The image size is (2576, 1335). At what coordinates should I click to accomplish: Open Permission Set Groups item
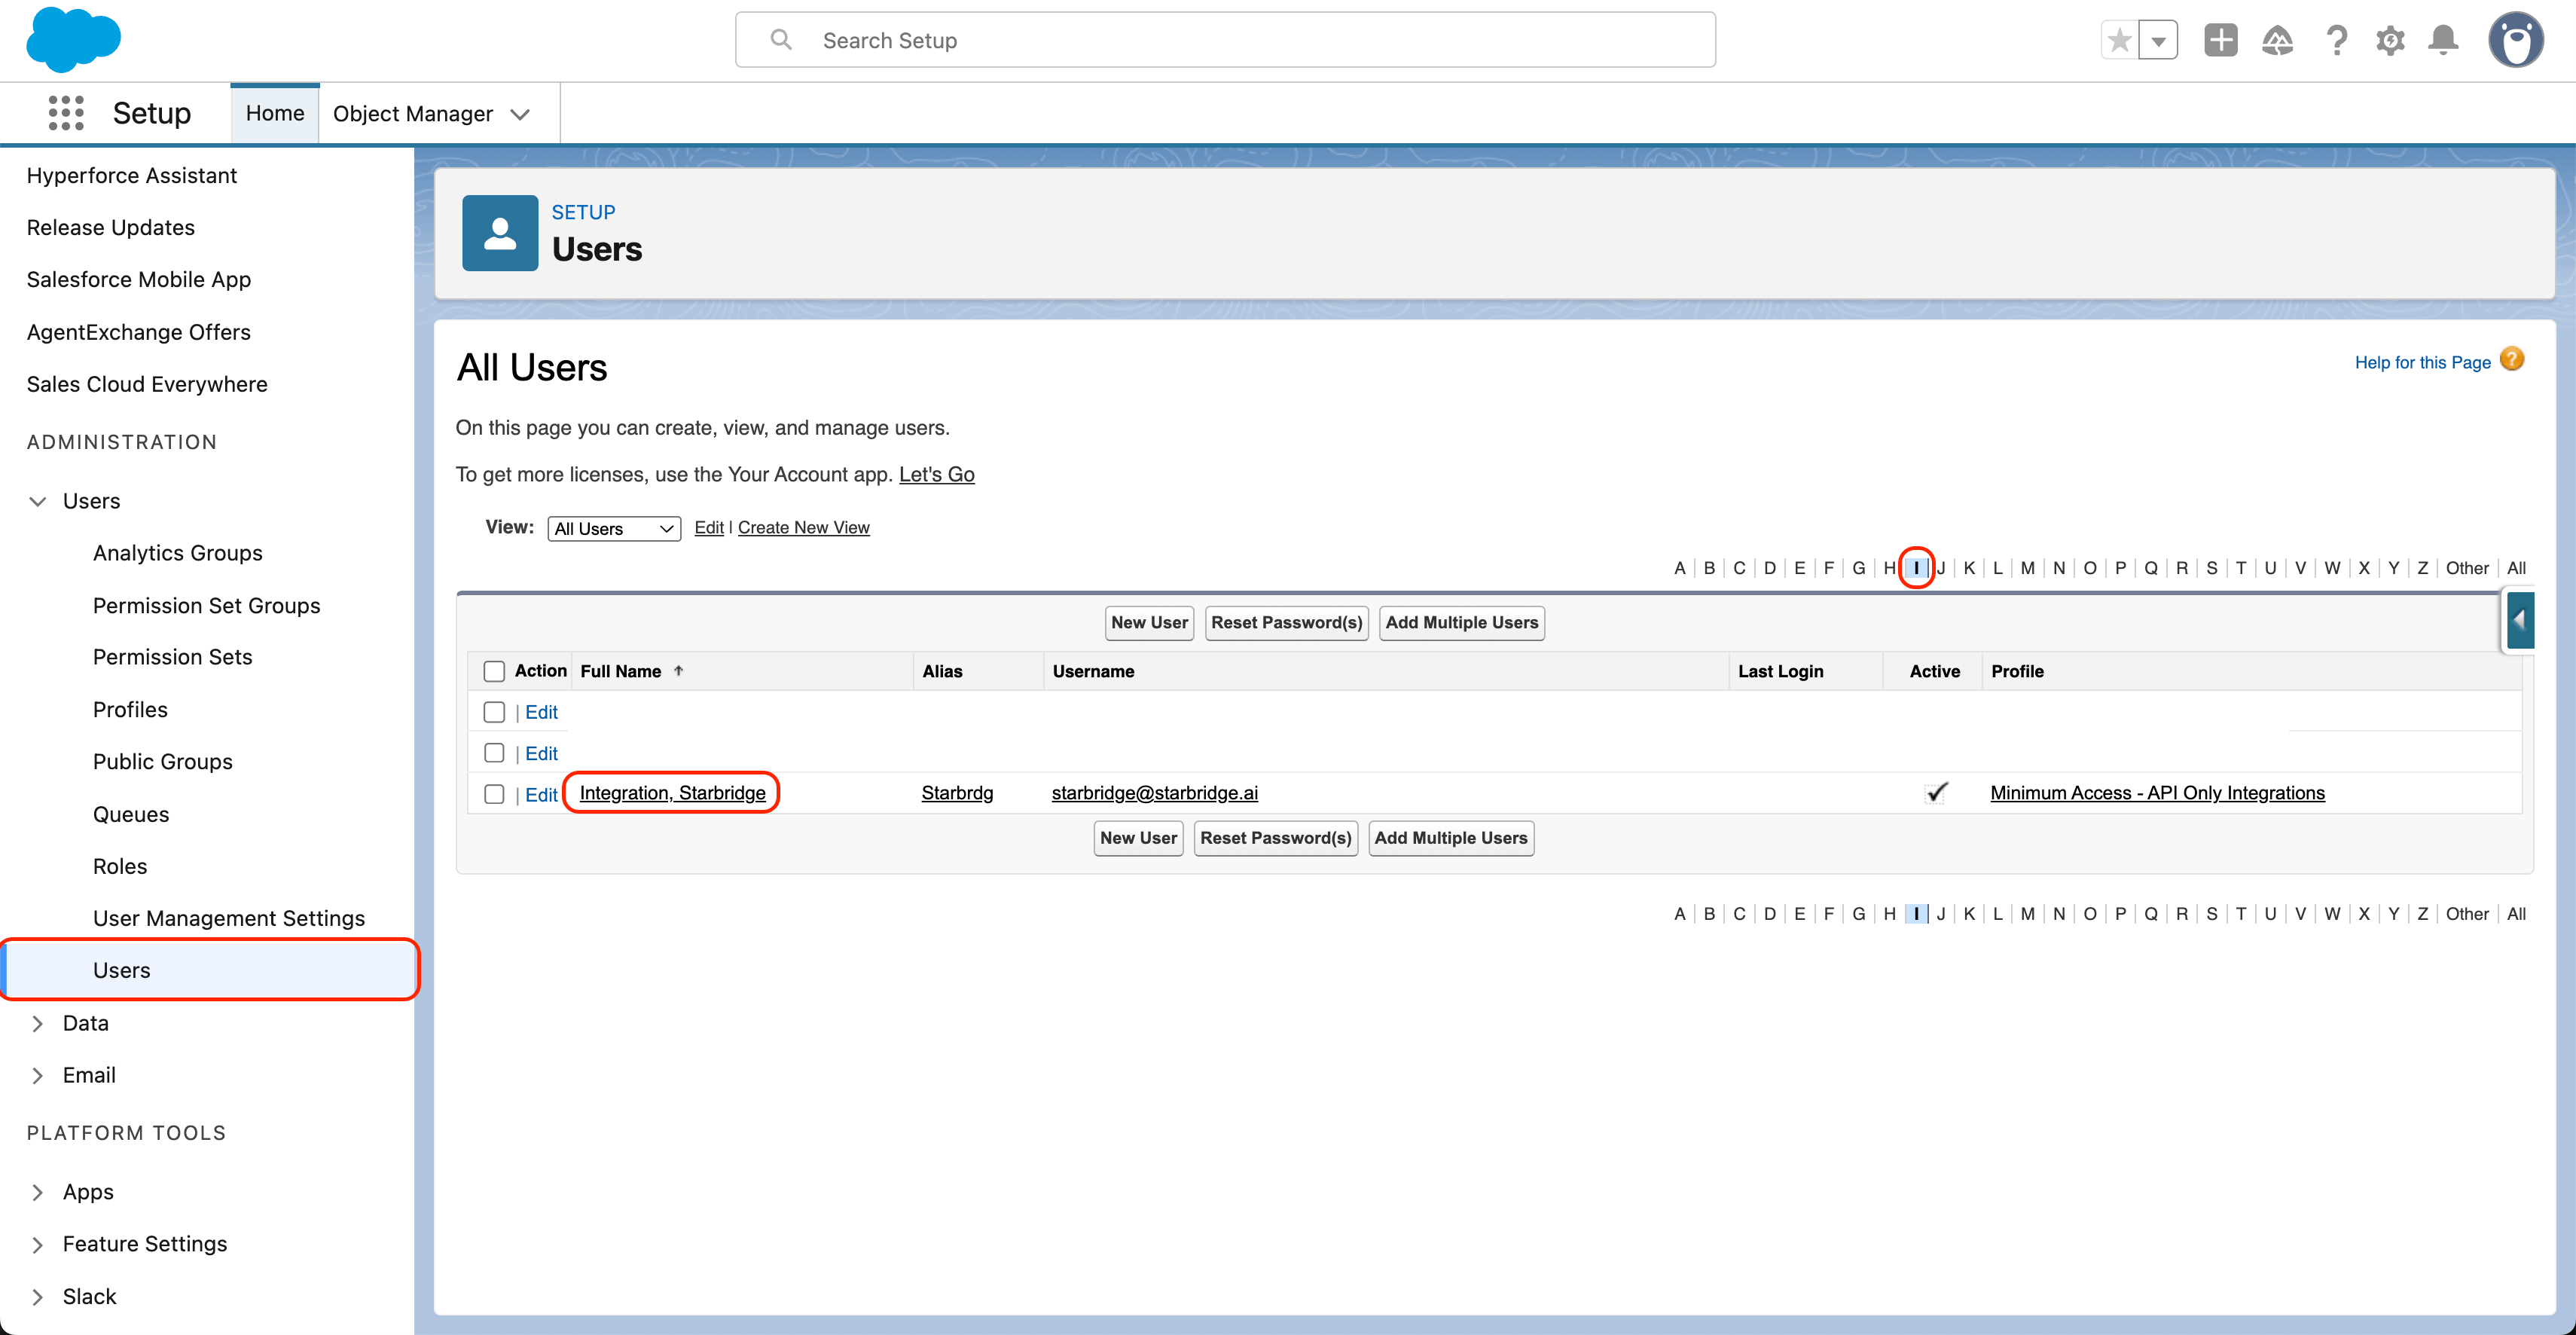coord(207,605)
